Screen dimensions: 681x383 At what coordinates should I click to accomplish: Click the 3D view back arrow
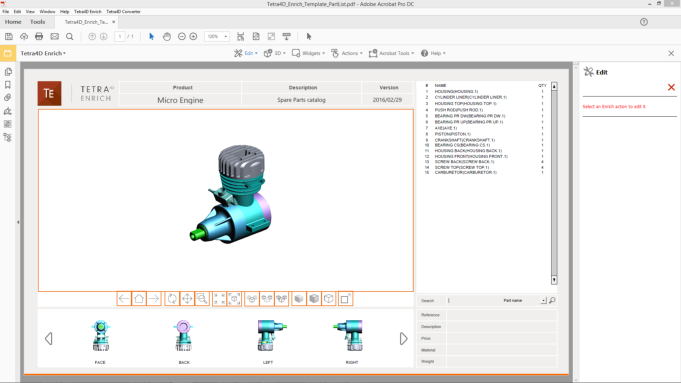(124, 299)
